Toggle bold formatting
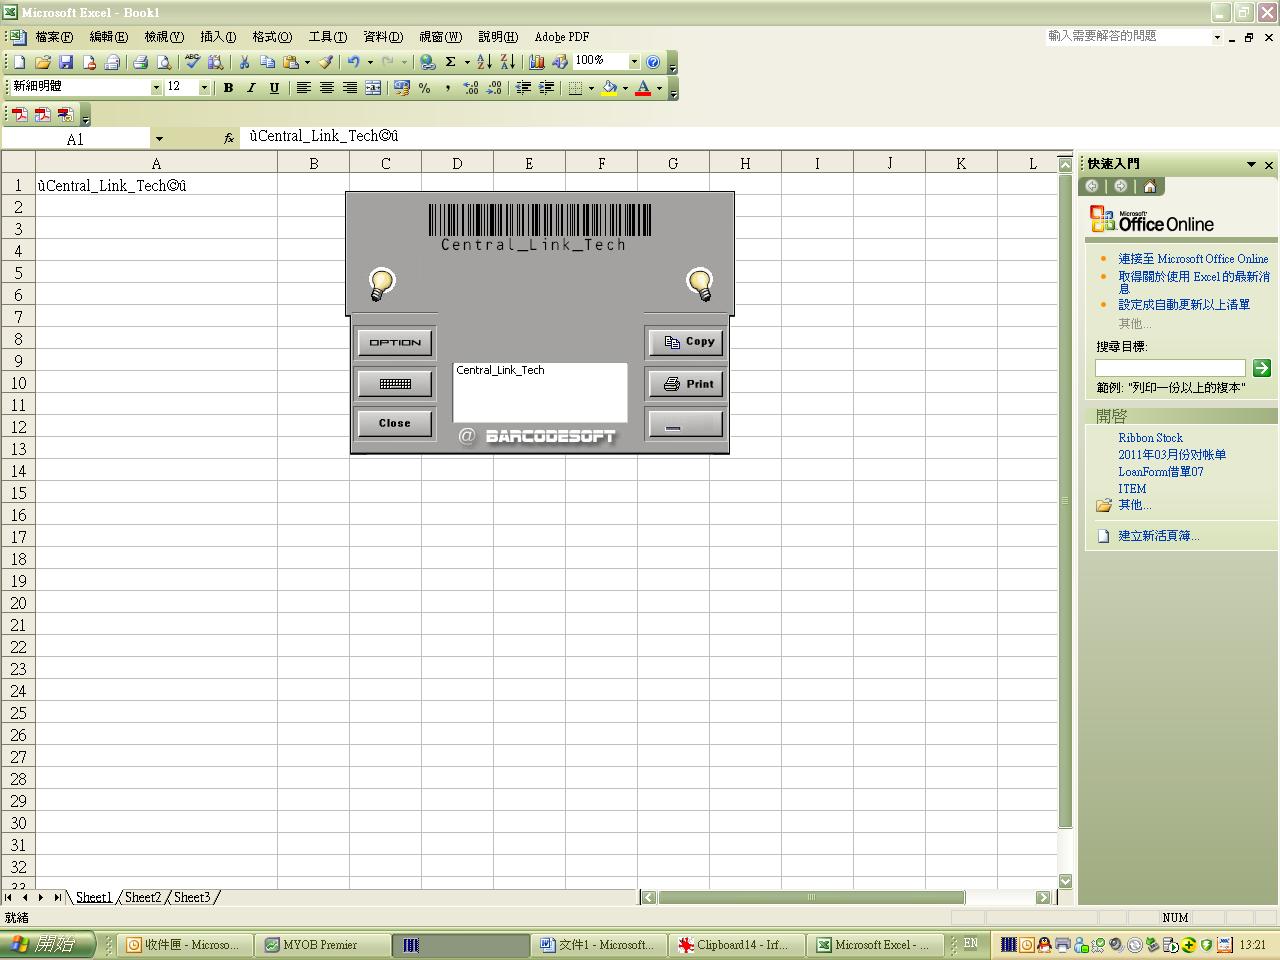Image resolution: width=1280 pixels, height=960 pixels. pyautogui.click(x=228, y=88)
